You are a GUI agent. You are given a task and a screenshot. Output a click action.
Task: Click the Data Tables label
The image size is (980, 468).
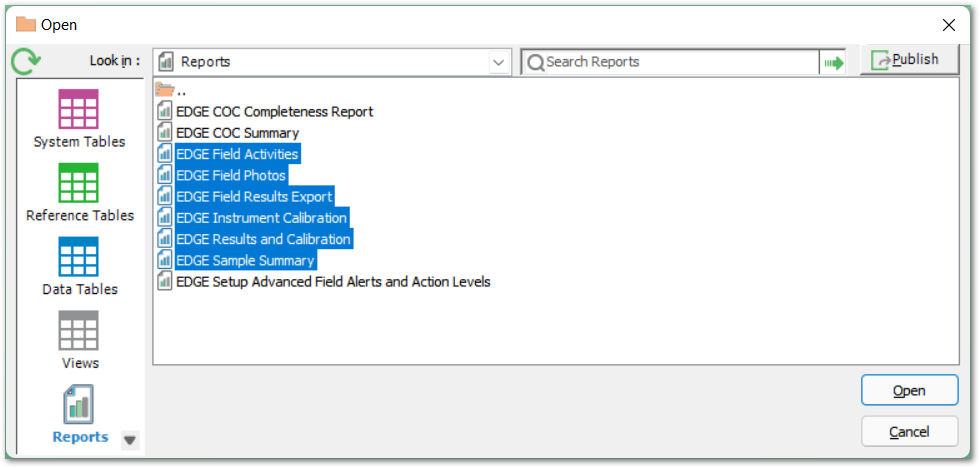pos(80,289)
